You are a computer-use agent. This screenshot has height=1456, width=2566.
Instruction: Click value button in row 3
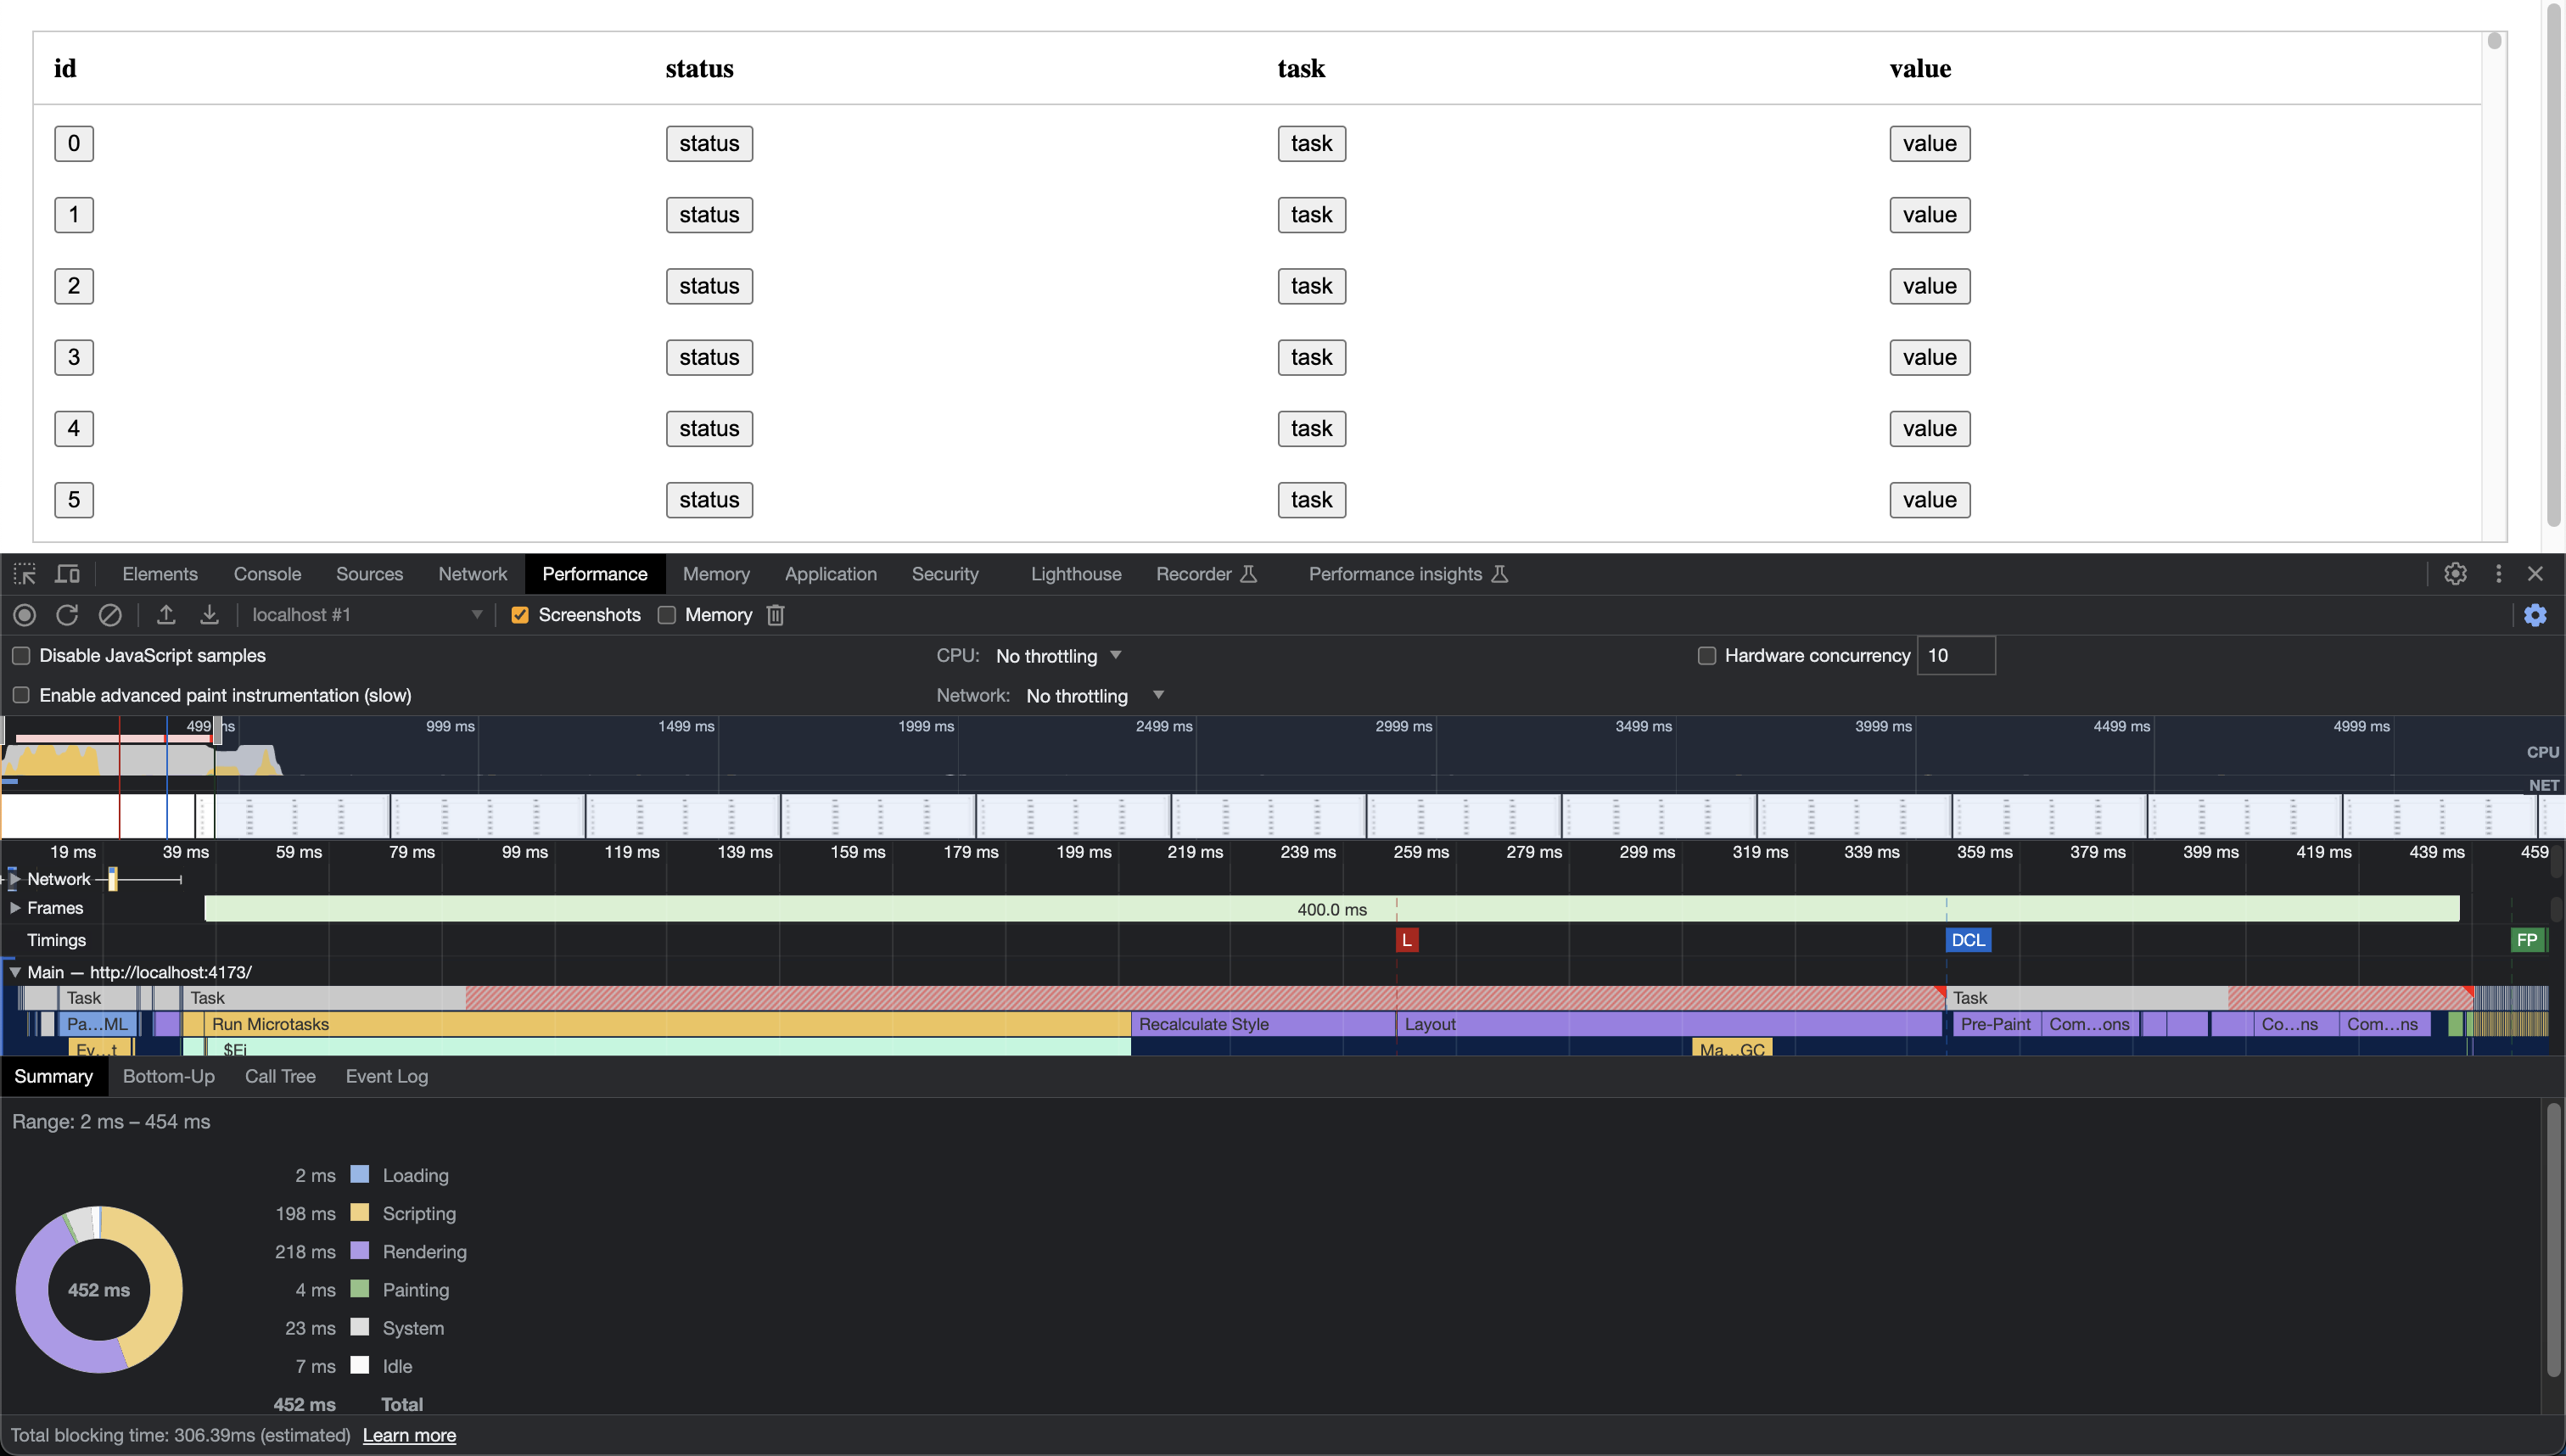click(1929, 358)
